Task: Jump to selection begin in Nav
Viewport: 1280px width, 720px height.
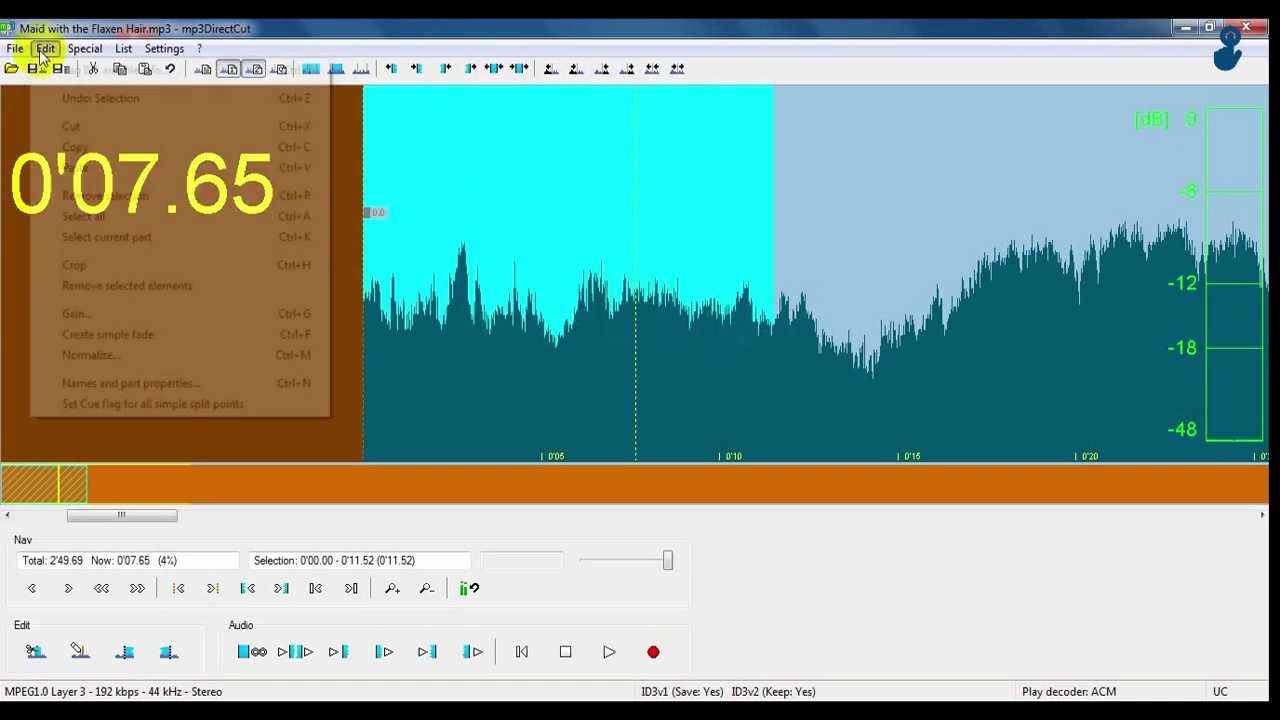Action: 247,589
